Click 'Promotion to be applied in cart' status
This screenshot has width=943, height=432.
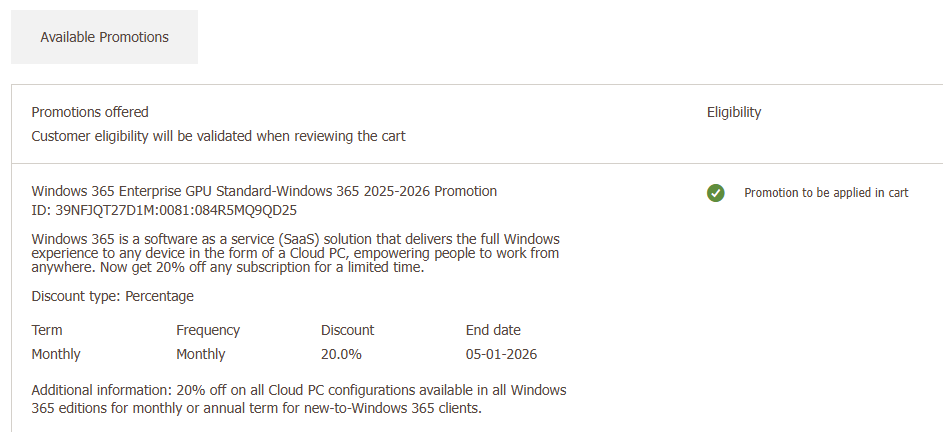click(x=826, y=193)
